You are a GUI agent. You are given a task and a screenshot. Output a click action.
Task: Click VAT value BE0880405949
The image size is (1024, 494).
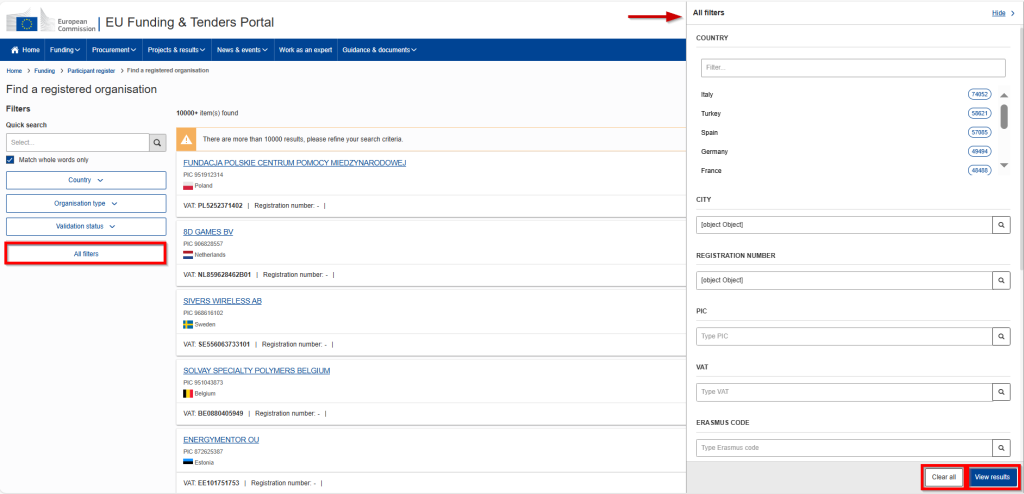coord(221,413)
